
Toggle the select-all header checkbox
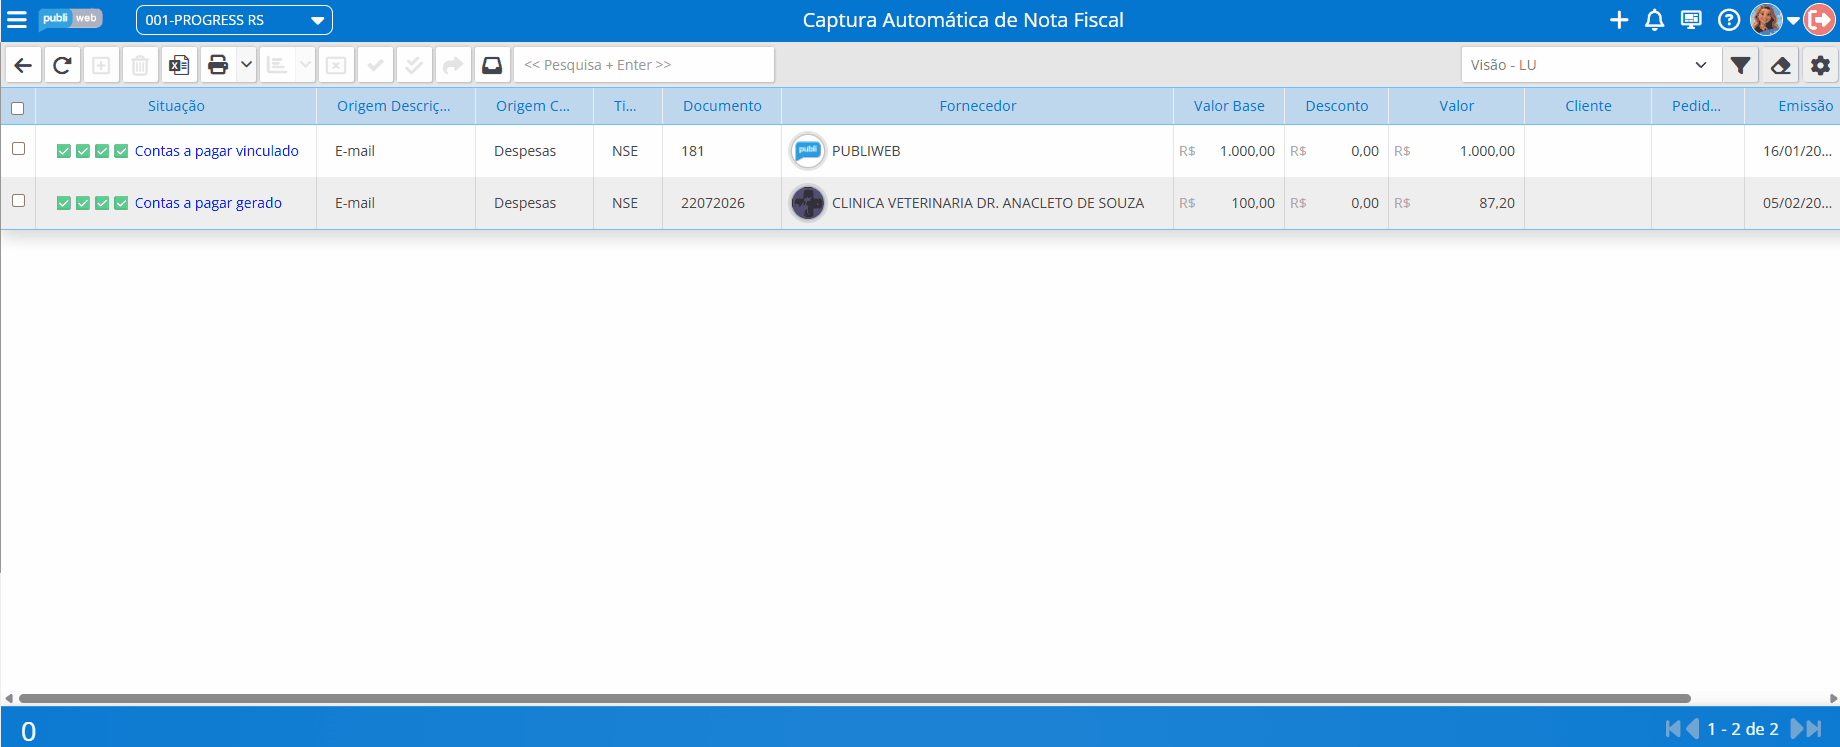17,108
